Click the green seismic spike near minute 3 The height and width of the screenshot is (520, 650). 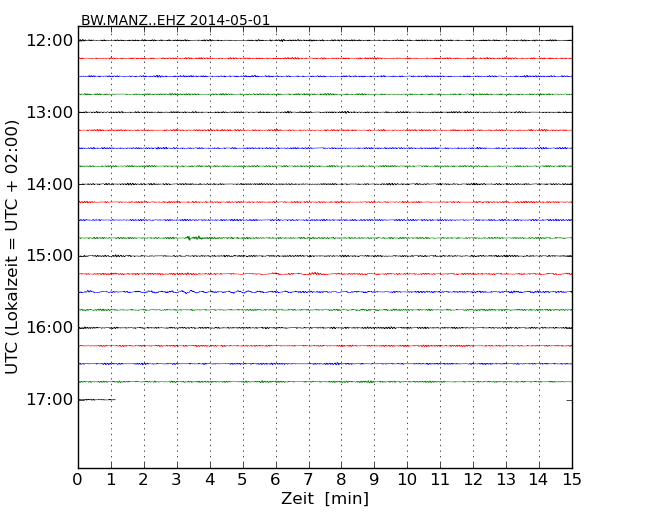pyautogui.click(x=194, y=238)
